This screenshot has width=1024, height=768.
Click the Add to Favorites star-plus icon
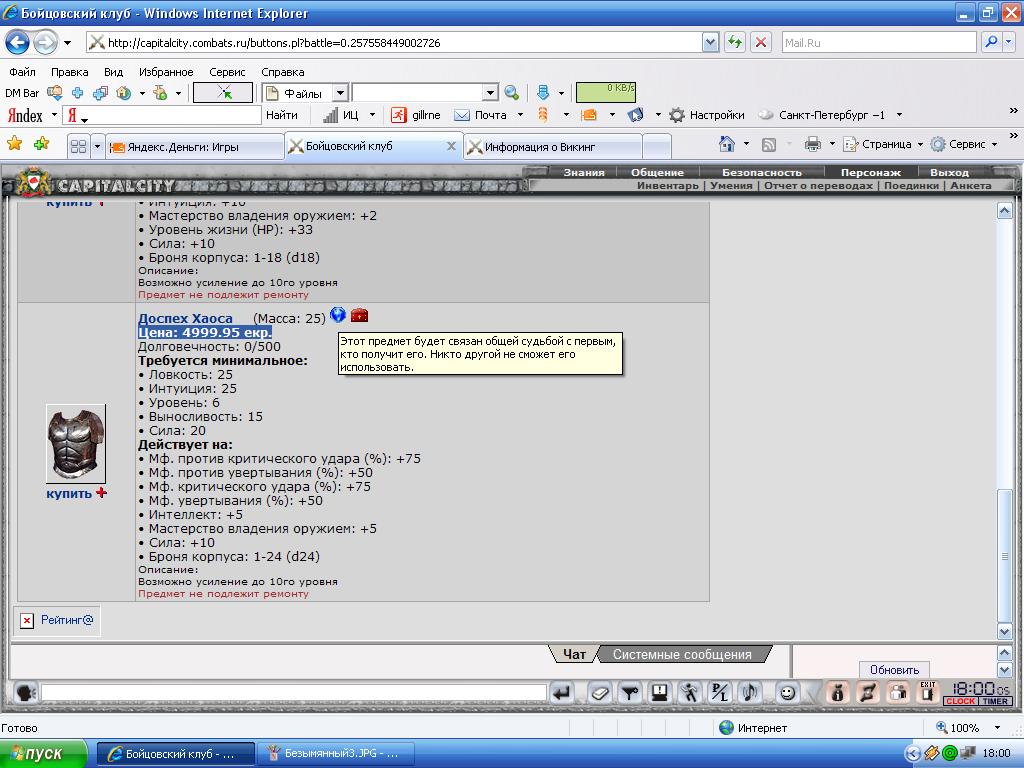pyautogui.click(x=42, y=143)
